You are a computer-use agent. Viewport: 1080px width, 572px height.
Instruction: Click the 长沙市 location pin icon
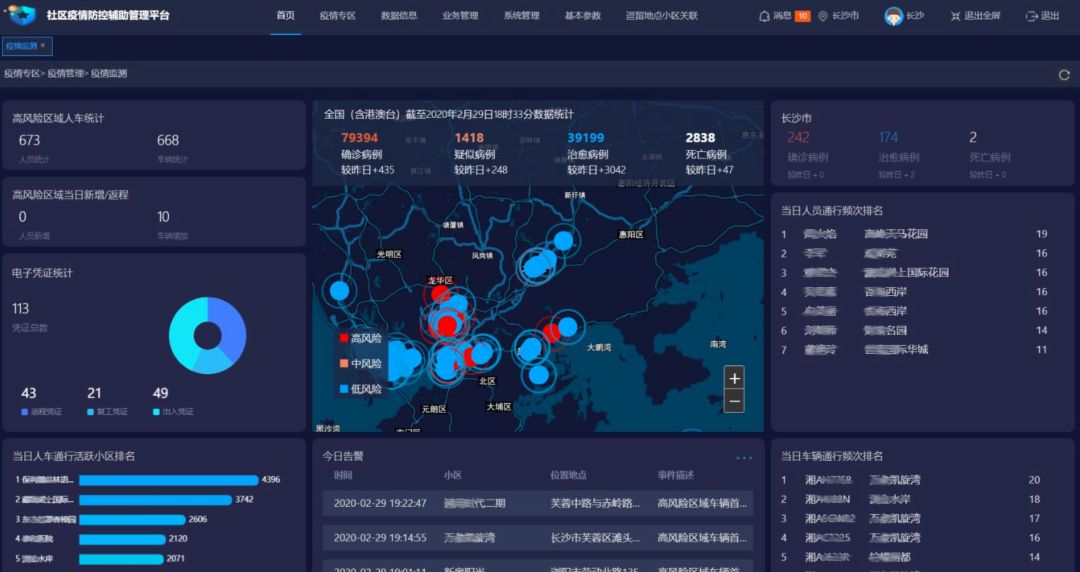(x=822, y=16)
